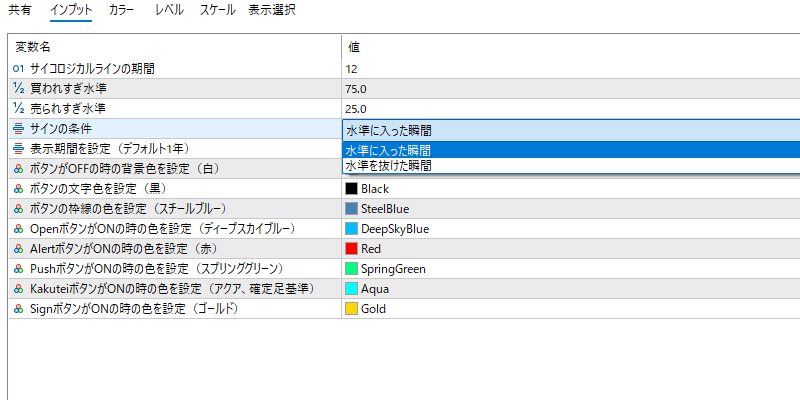800x400 pixels.
Task: Select the KakuteiボタンがONの時の色を設定 label
Action: [172, 289]
